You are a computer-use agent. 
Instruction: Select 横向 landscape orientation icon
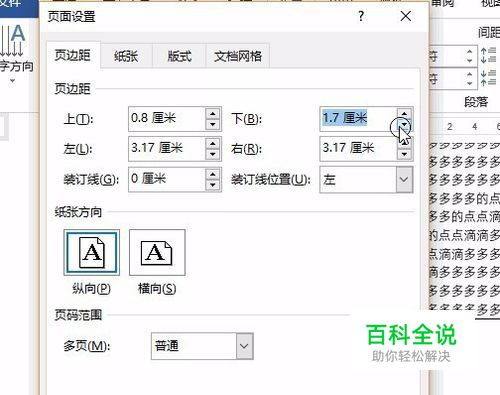point(157,252)
